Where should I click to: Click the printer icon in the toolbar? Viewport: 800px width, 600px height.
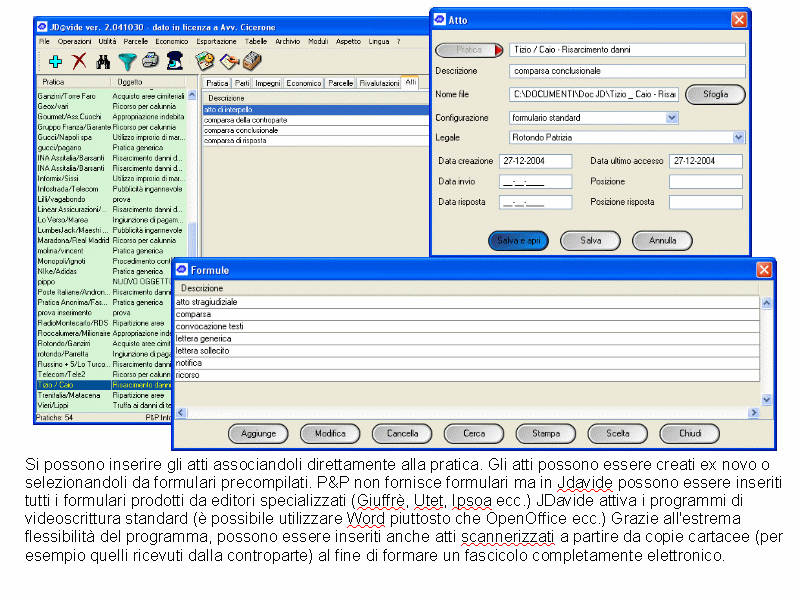pos(151,61)
